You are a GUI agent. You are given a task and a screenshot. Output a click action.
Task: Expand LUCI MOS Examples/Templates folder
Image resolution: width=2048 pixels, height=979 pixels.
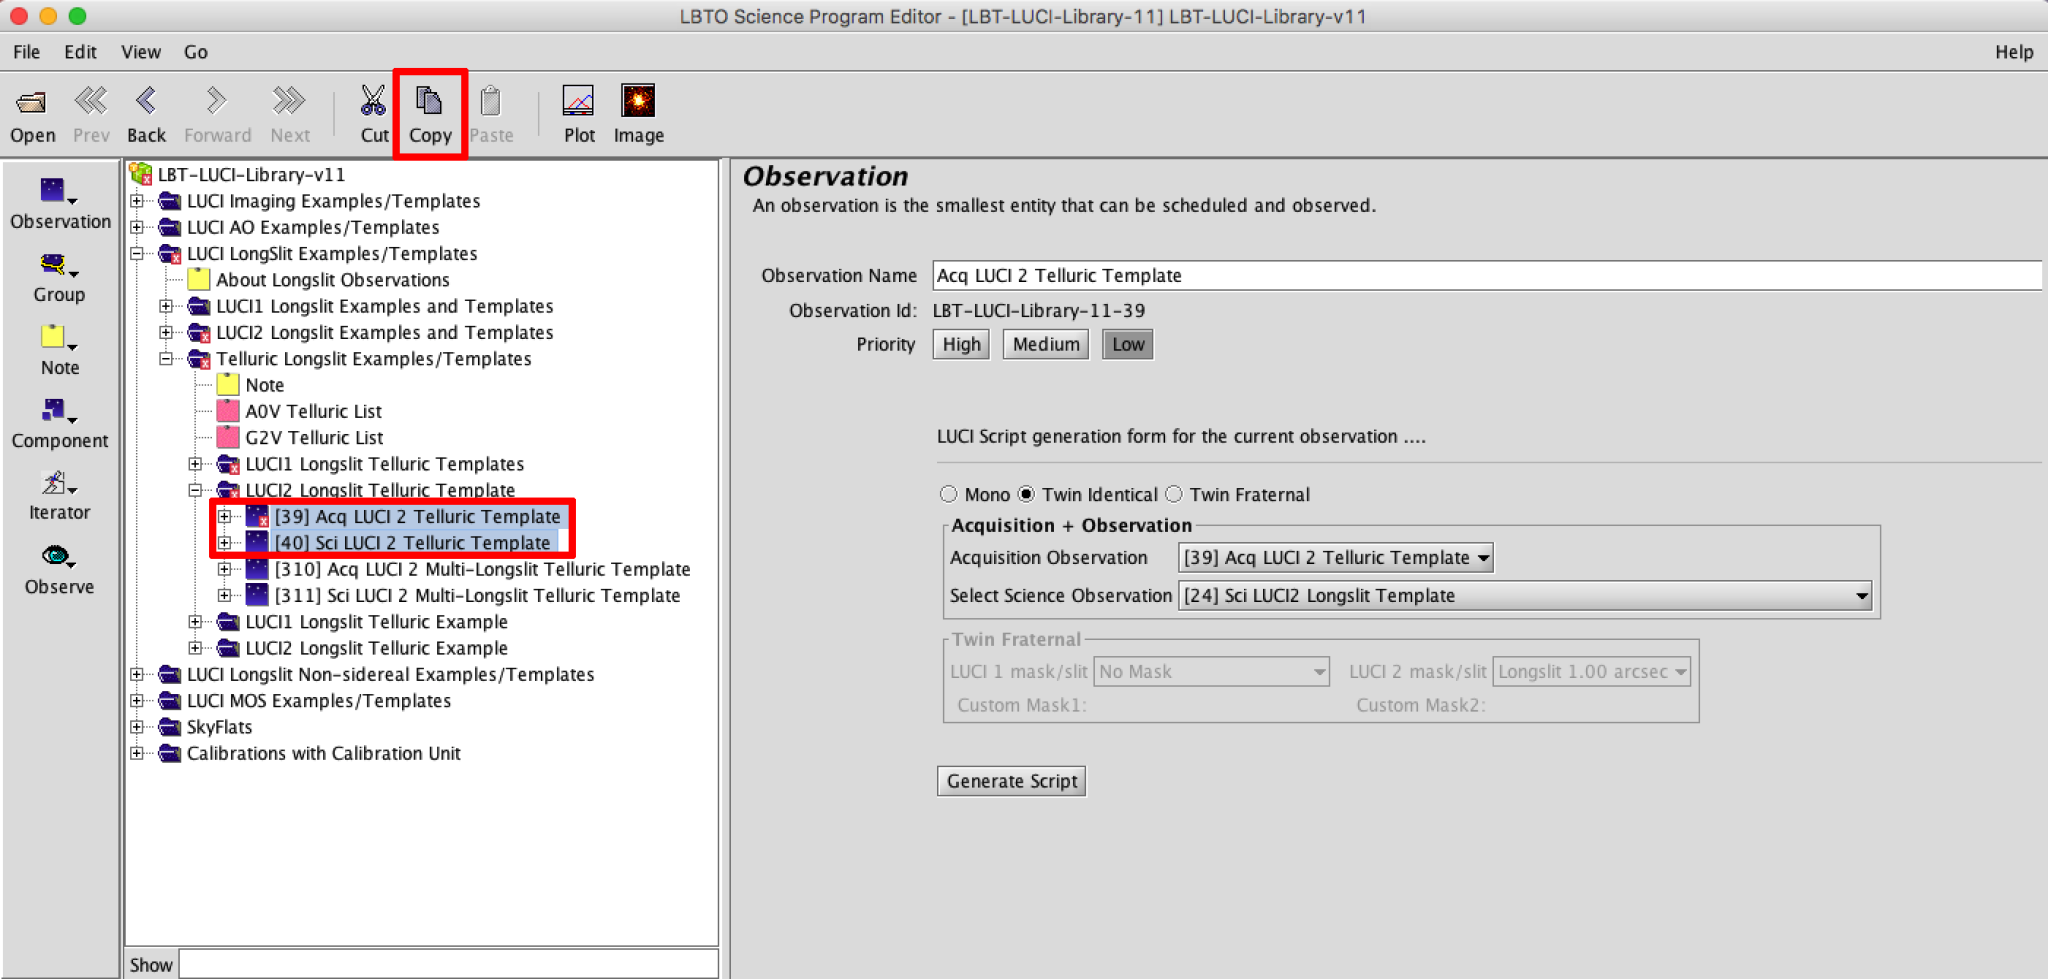coord(137,701)
